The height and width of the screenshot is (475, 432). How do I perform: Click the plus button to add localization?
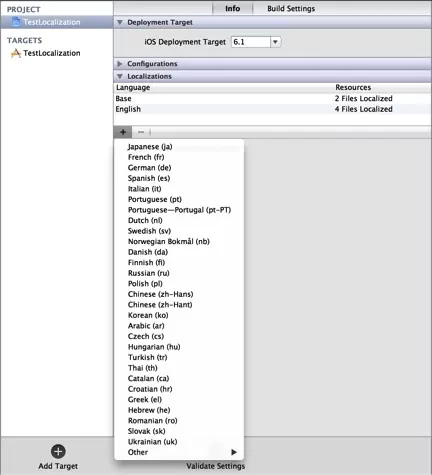(x=123, y=132)
